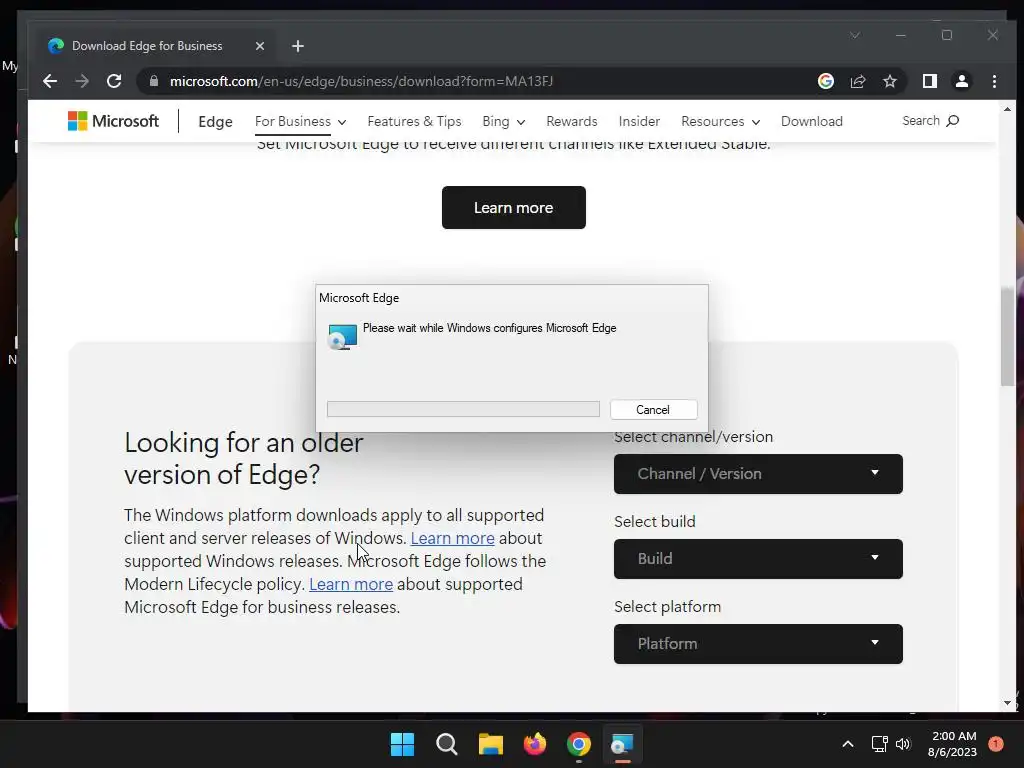Open File Explorer from taskbar
1024x768 pixels.
coord(490,744)
